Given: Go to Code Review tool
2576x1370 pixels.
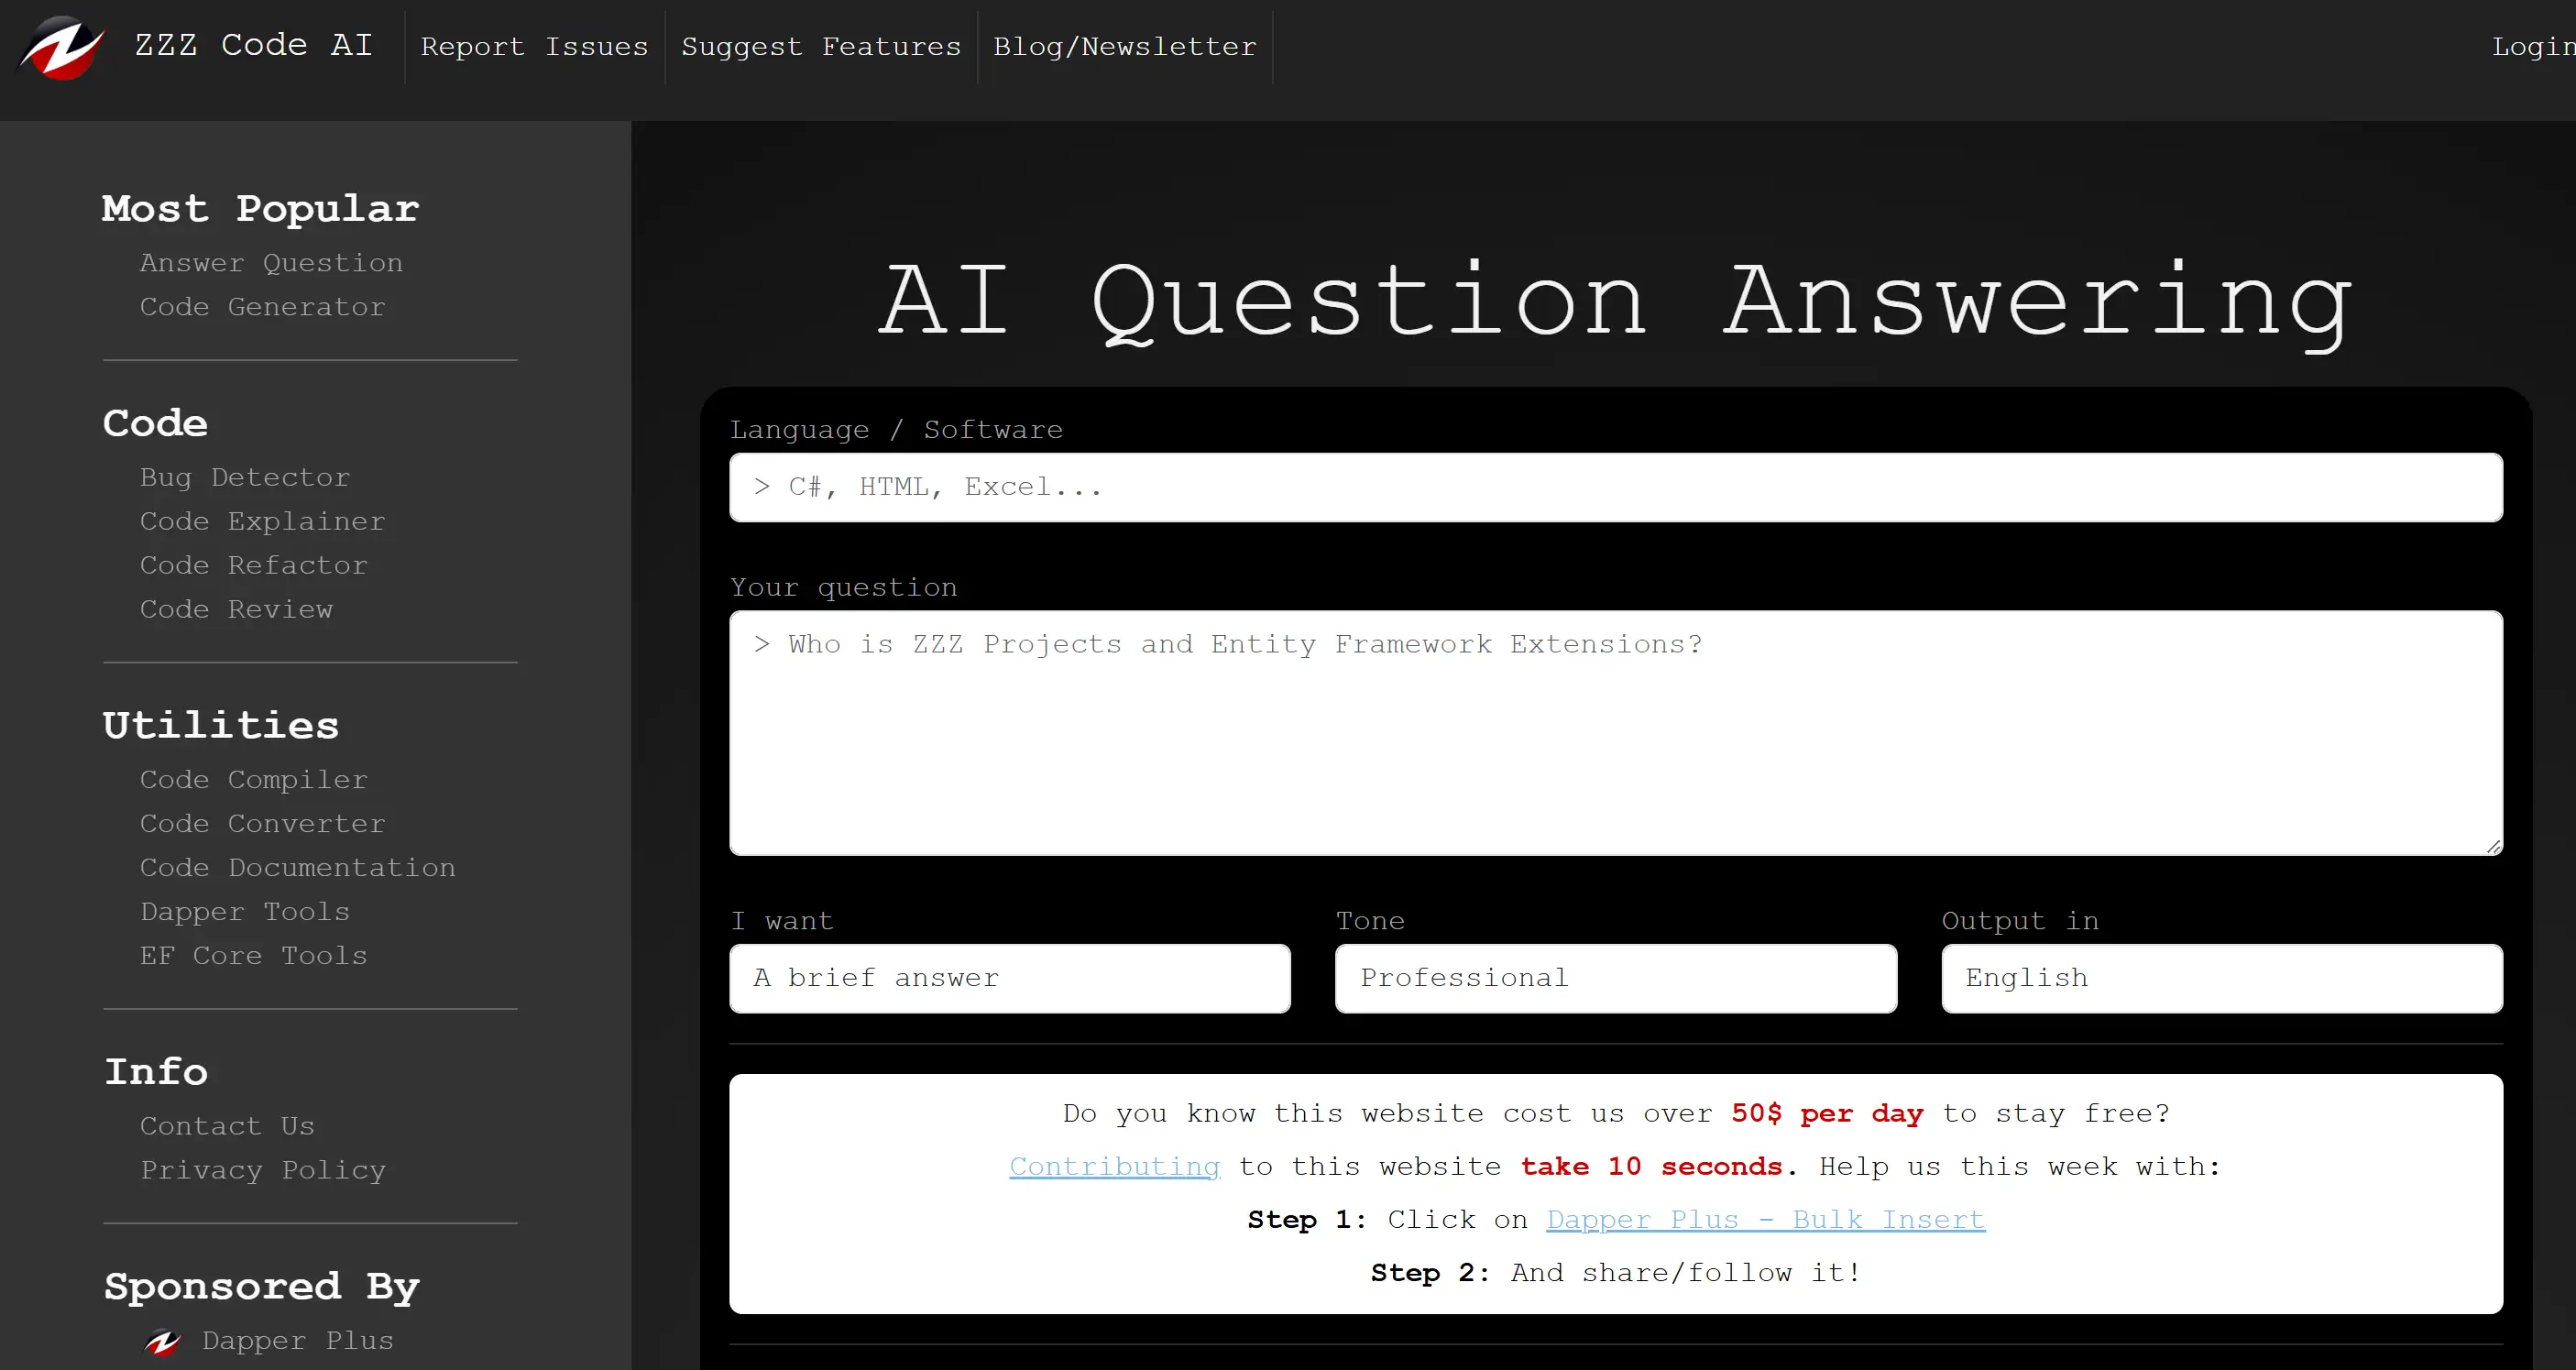Looking at the screenshot, I should (236, 609).
